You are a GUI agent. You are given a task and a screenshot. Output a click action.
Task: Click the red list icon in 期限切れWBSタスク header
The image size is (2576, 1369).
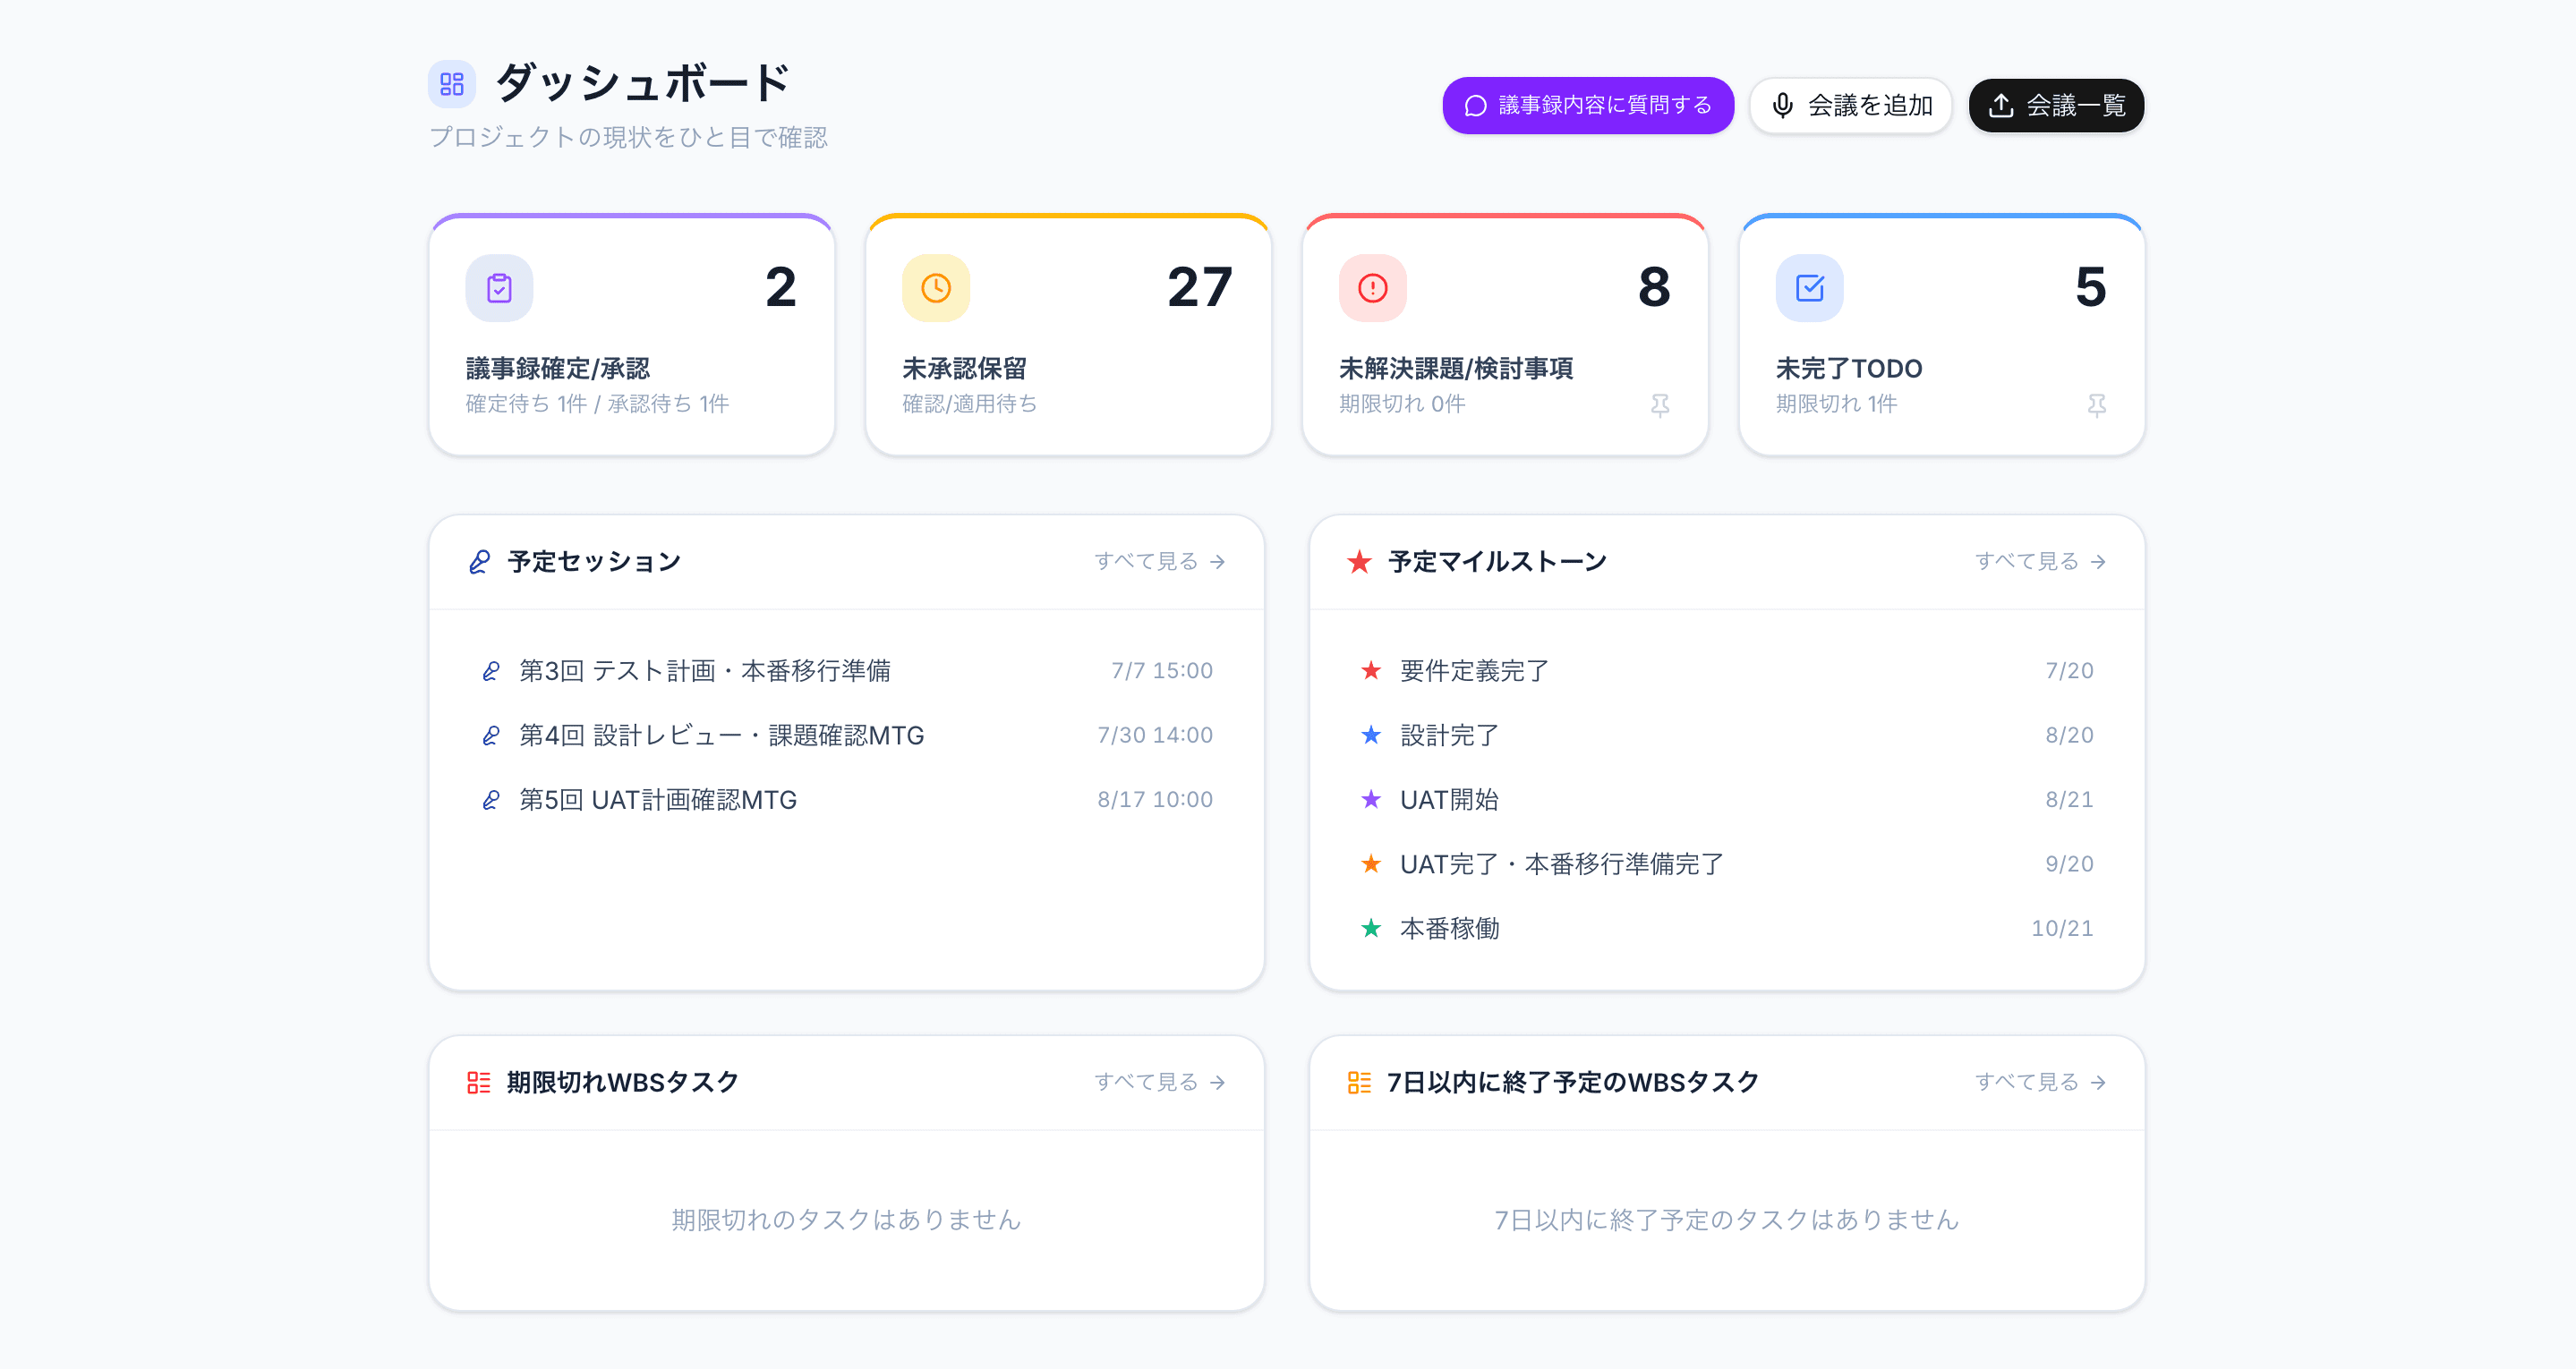pyautogui.click(x=479, y=1083)
